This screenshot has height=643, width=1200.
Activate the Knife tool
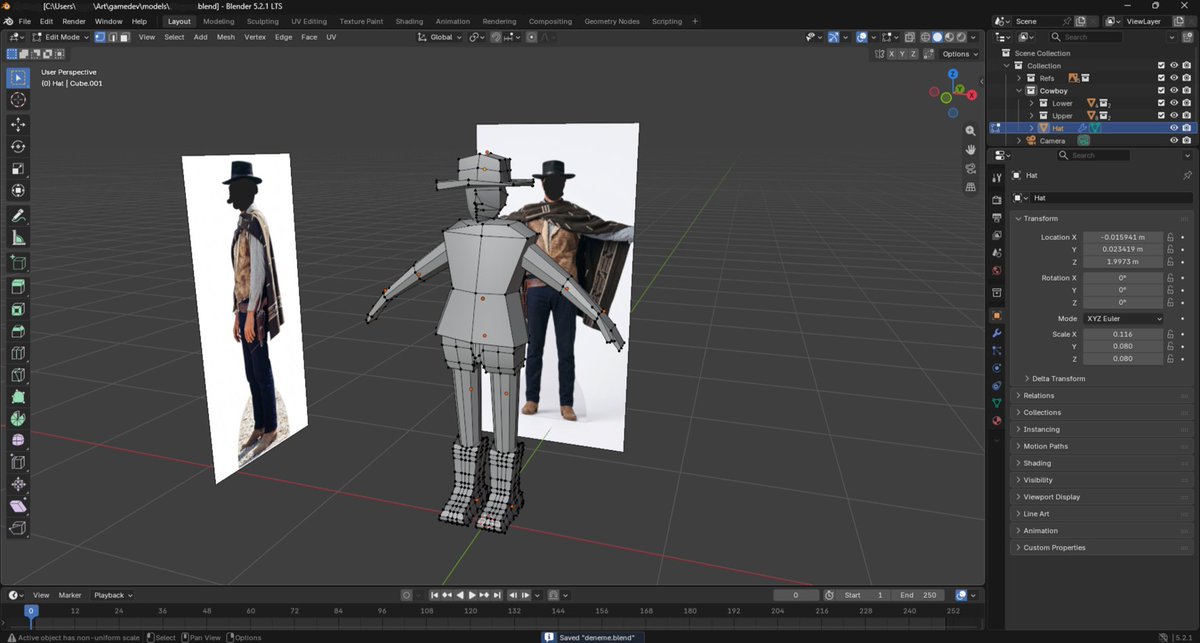[18, 376]
